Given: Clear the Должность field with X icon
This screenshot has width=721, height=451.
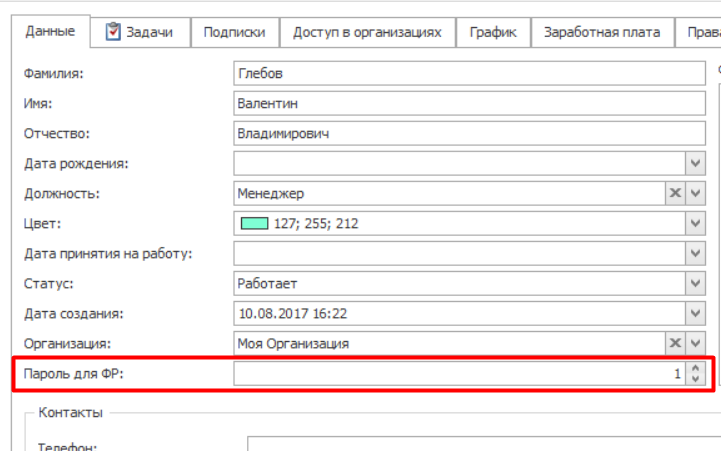Looking at the screenshot, I should point(675,193).
